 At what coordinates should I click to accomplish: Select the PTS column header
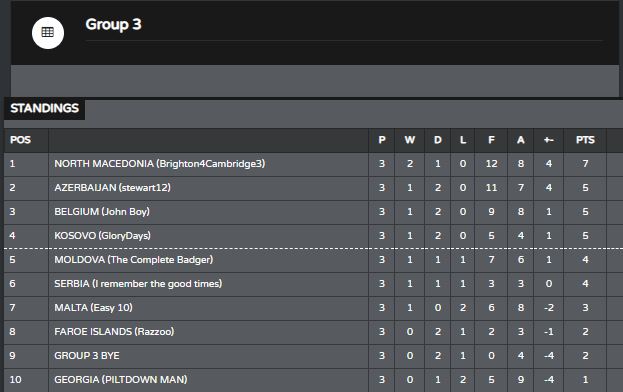coord(585,140)
